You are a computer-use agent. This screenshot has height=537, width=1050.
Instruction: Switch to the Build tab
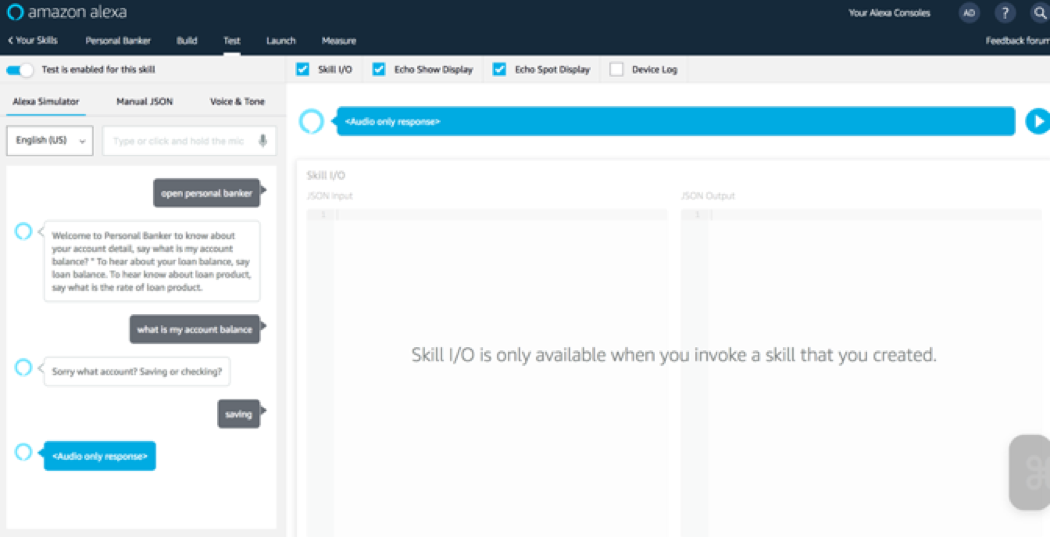[x=187, y=41]
